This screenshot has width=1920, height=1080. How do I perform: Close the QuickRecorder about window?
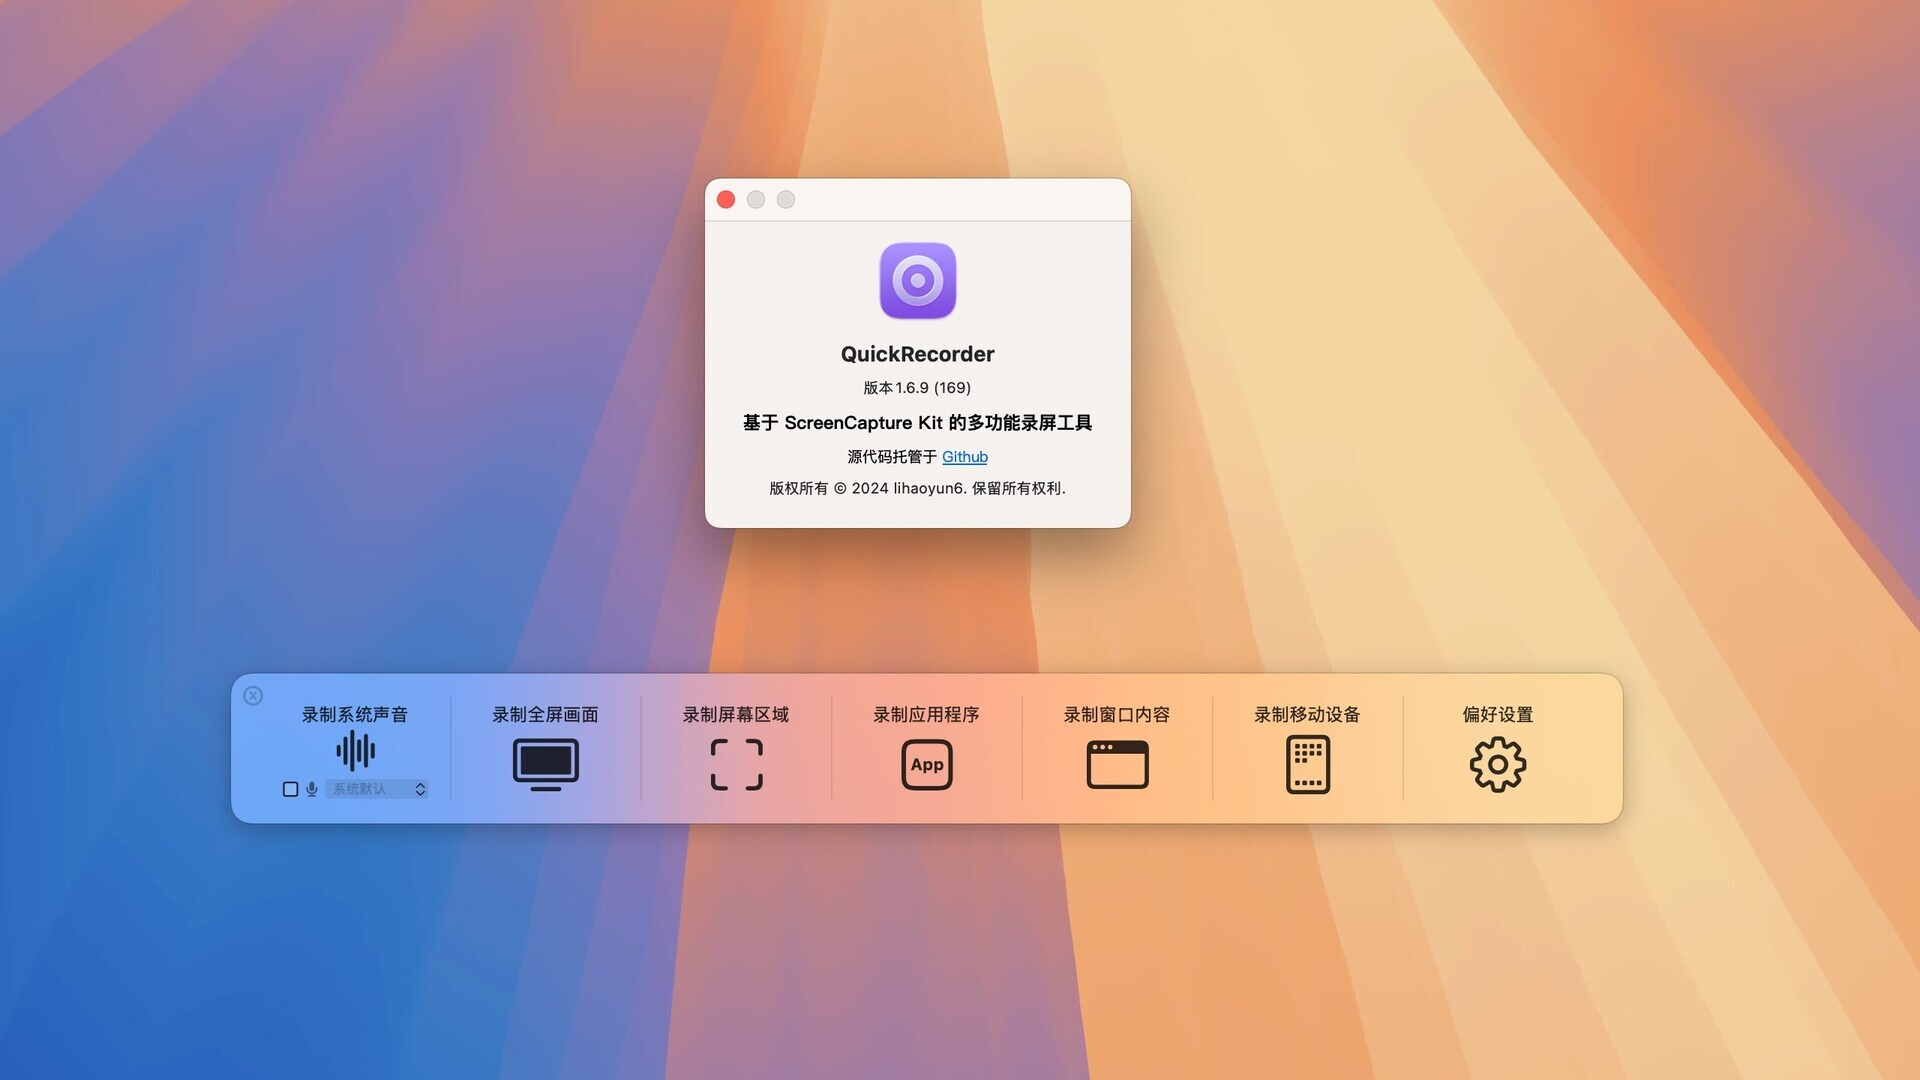726,200
